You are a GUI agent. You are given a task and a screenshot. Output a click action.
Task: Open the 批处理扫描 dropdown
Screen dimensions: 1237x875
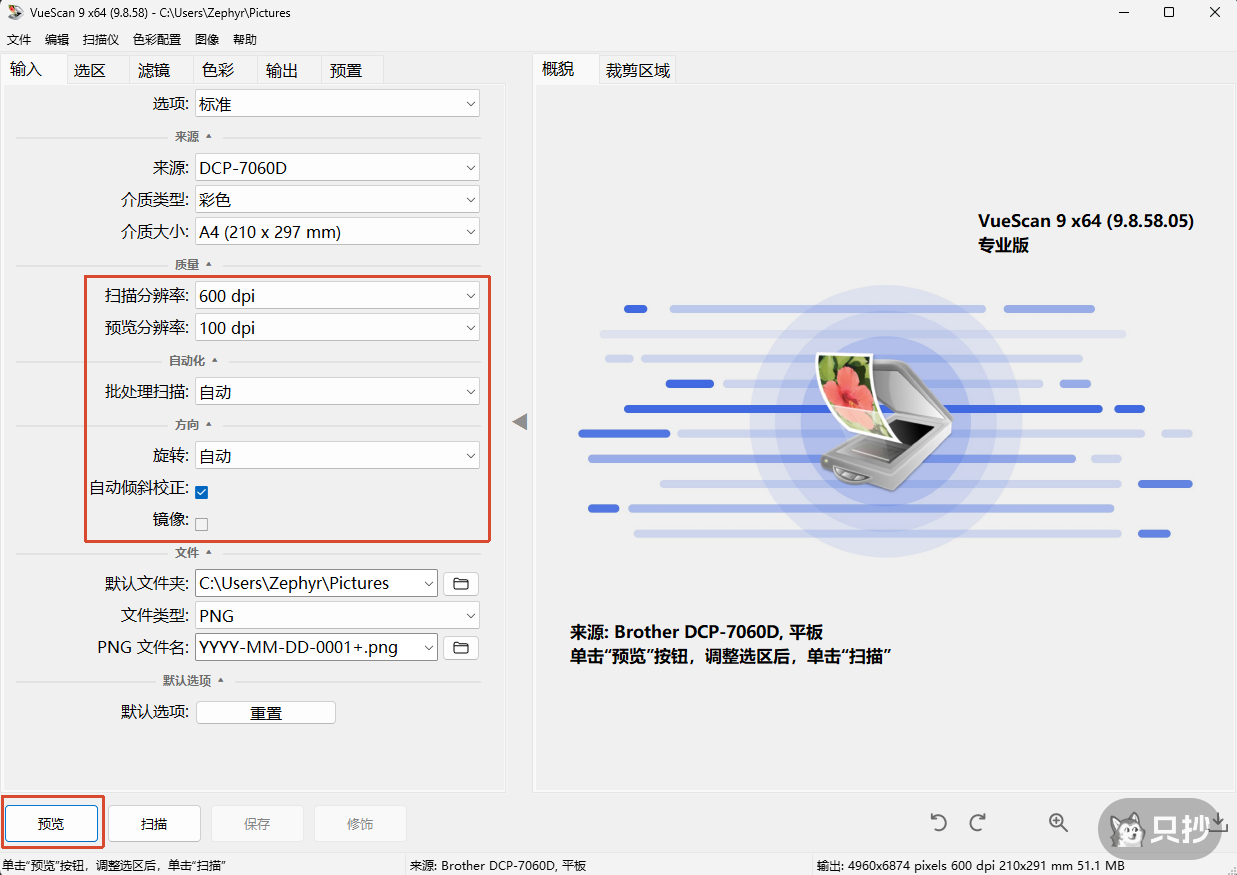(x=337, y=392)
